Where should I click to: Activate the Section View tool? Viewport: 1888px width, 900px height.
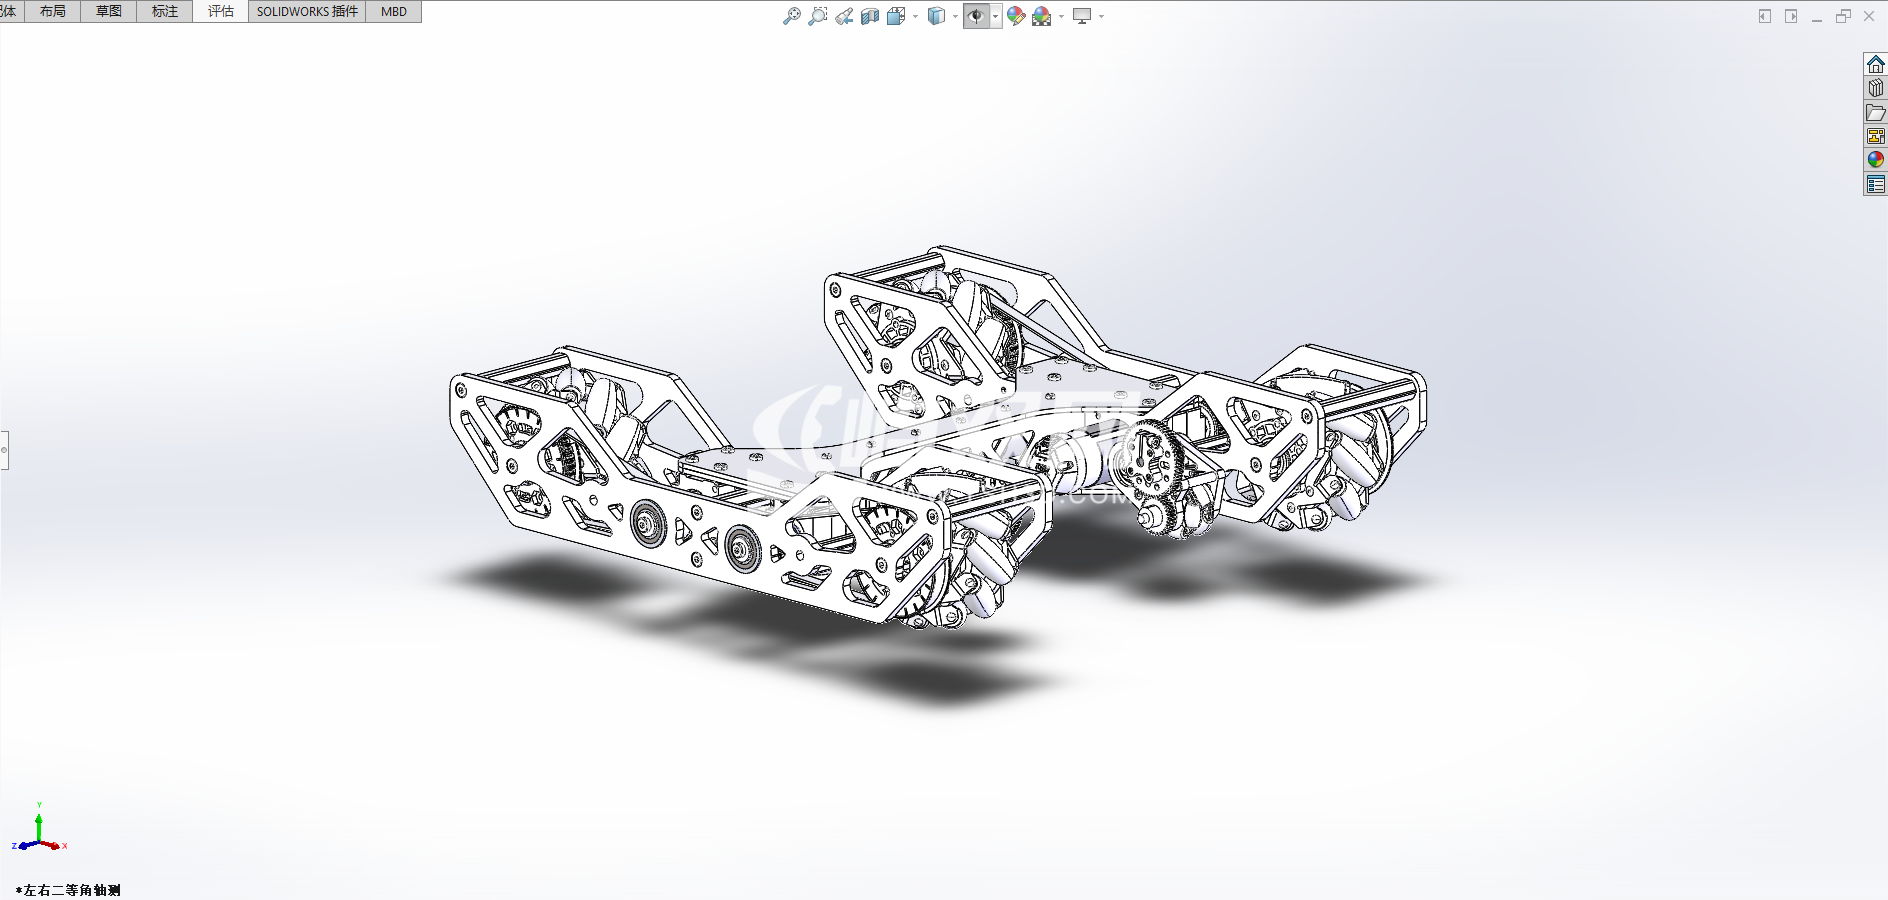870,16
